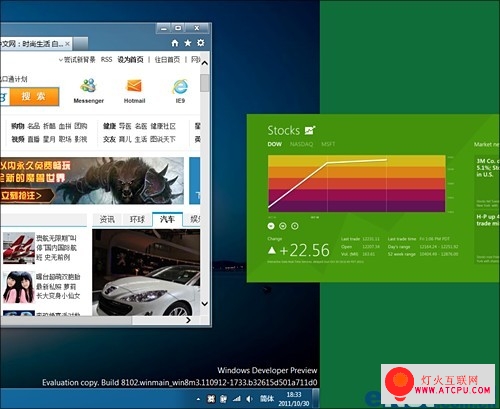Select the 环球 news tab
This screenshot has width=500, height=409.
(x=137, y=219)
